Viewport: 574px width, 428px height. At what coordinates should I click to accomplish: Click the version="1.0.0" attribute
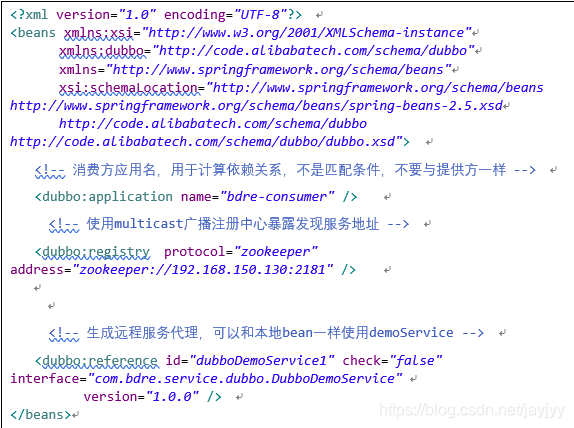[x=141, y=397]
